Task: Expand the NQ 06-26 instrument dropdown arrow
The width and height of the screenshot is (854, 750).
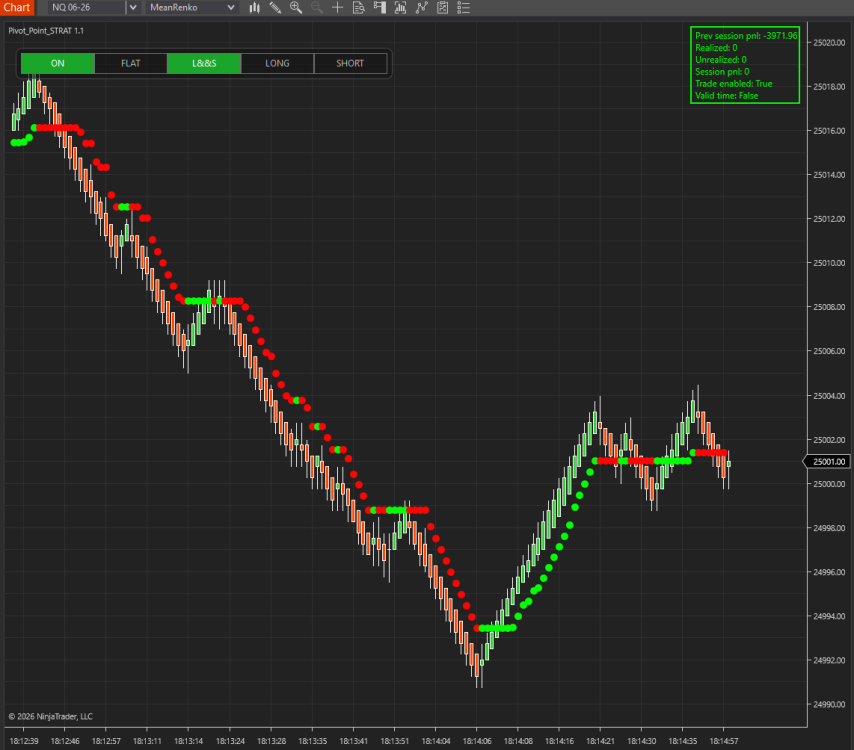Action: point(133,8)
